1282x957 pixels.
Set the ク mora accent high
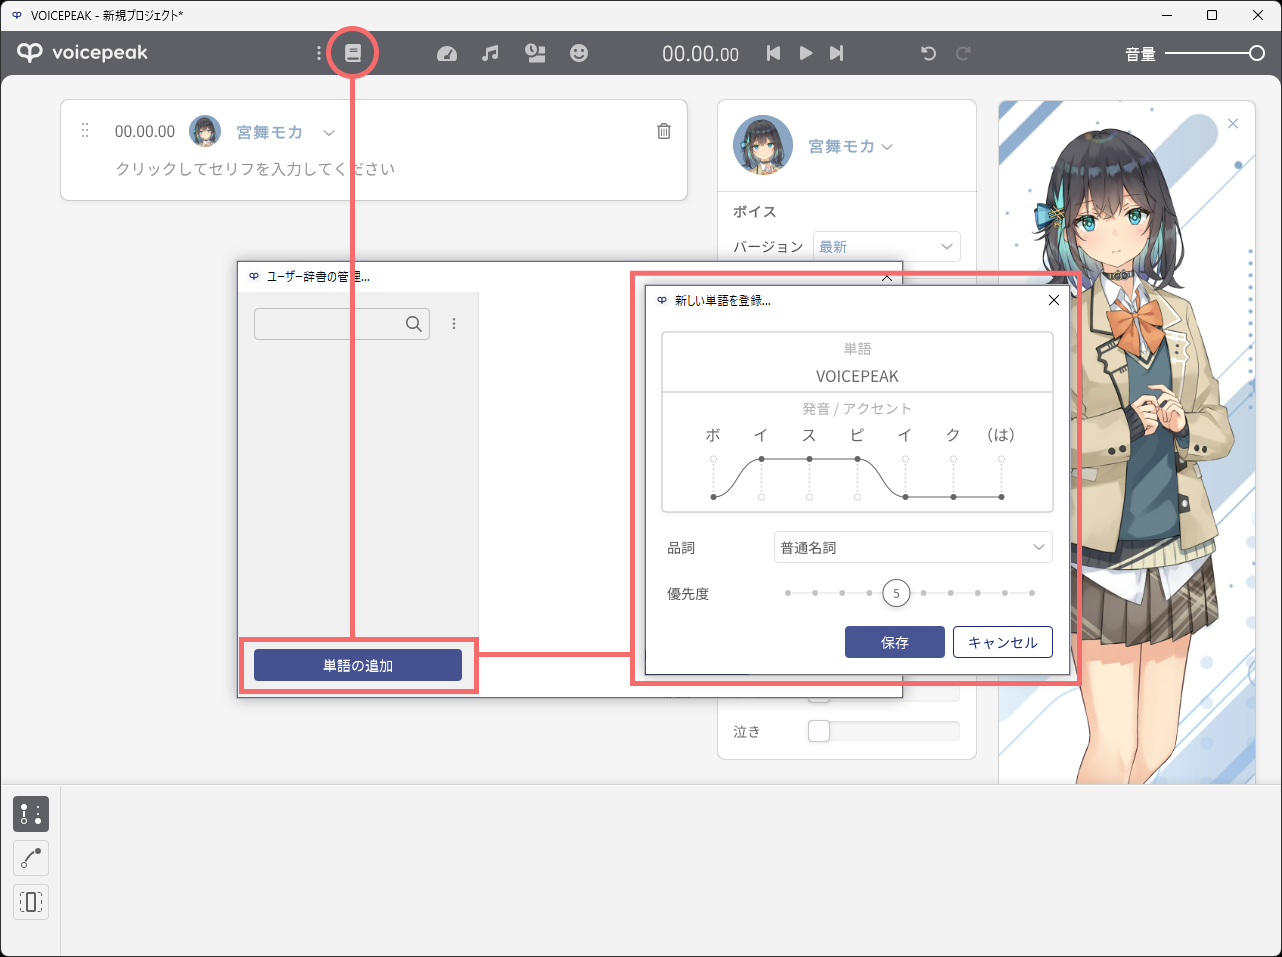pyautogui.click(x=953, y=459)
